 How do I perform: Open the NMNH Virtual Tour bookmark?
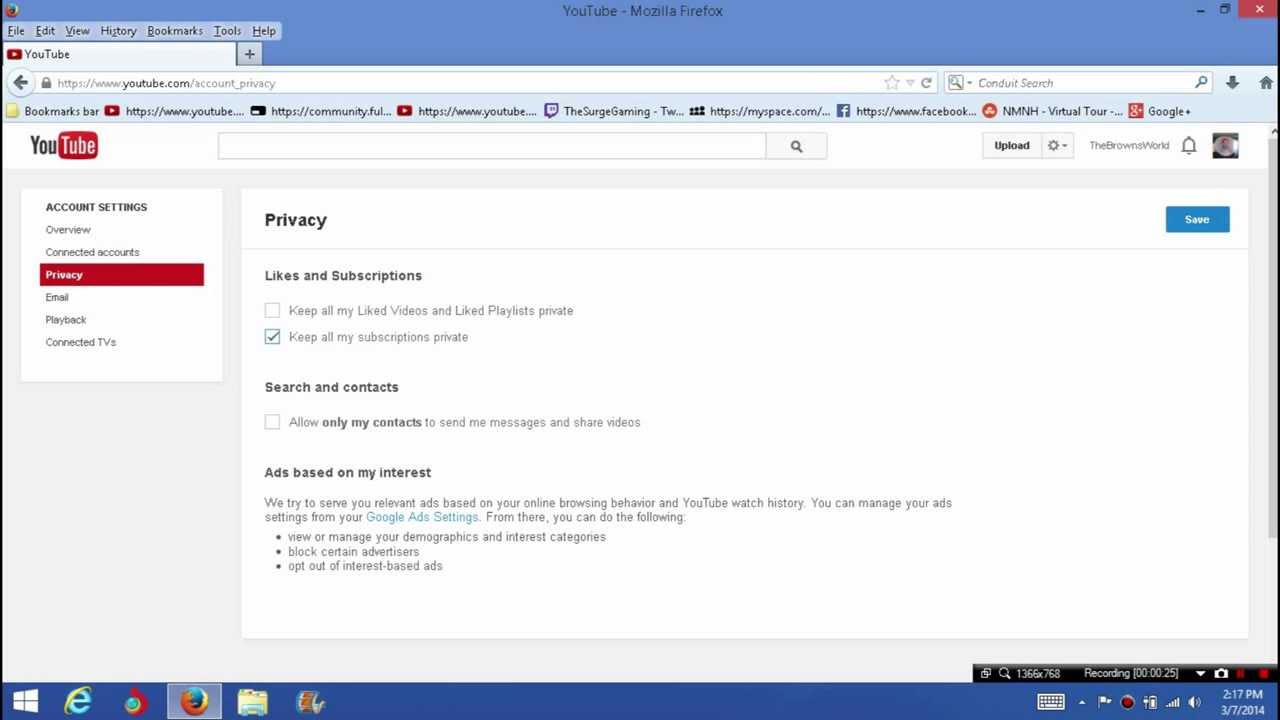[x=1052, y=111]
